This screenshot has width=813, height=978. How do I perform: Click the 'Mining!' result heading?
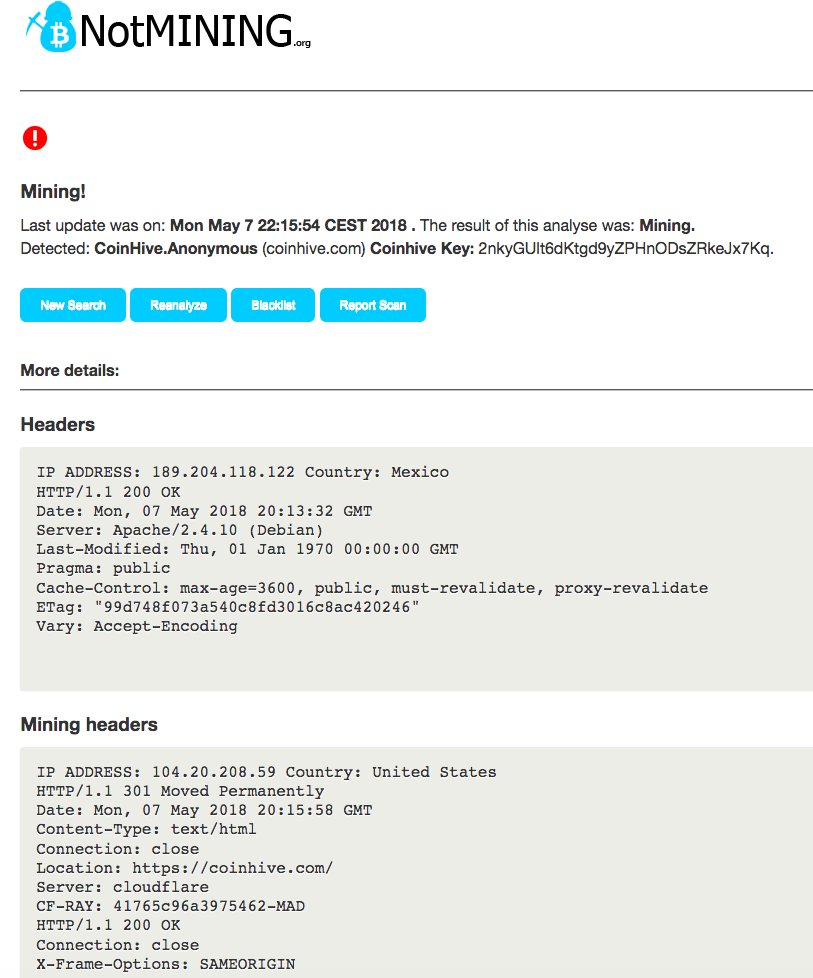click(53, 191)
